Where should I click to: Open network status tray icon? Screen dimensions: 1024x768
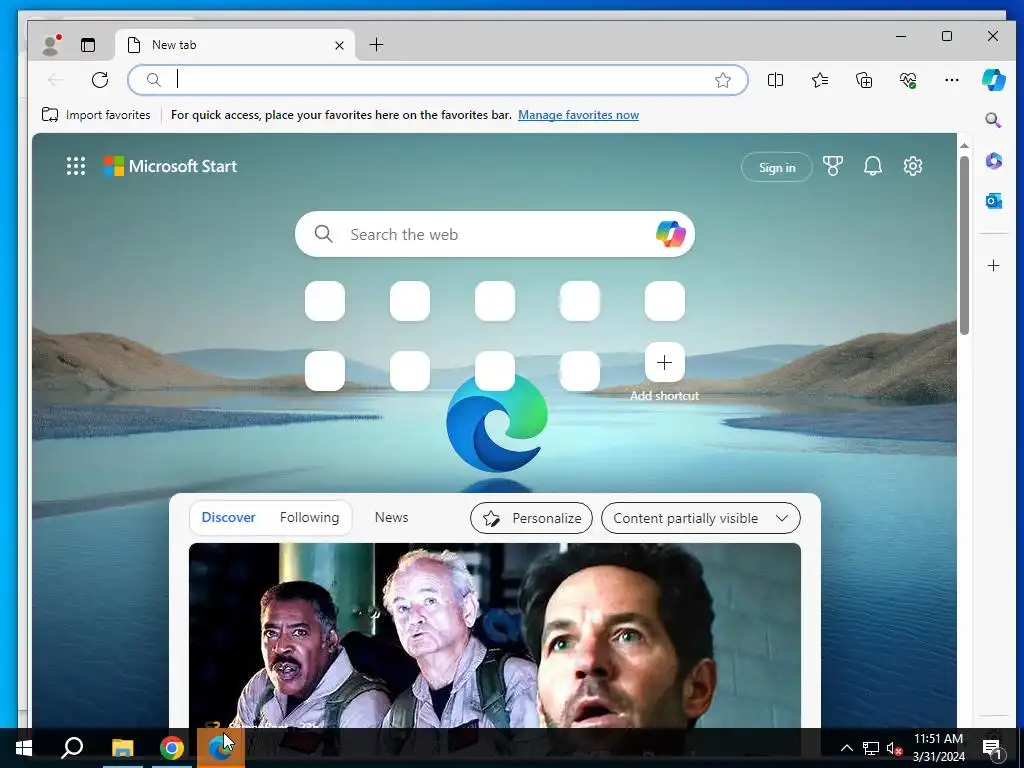click(871, 748)
